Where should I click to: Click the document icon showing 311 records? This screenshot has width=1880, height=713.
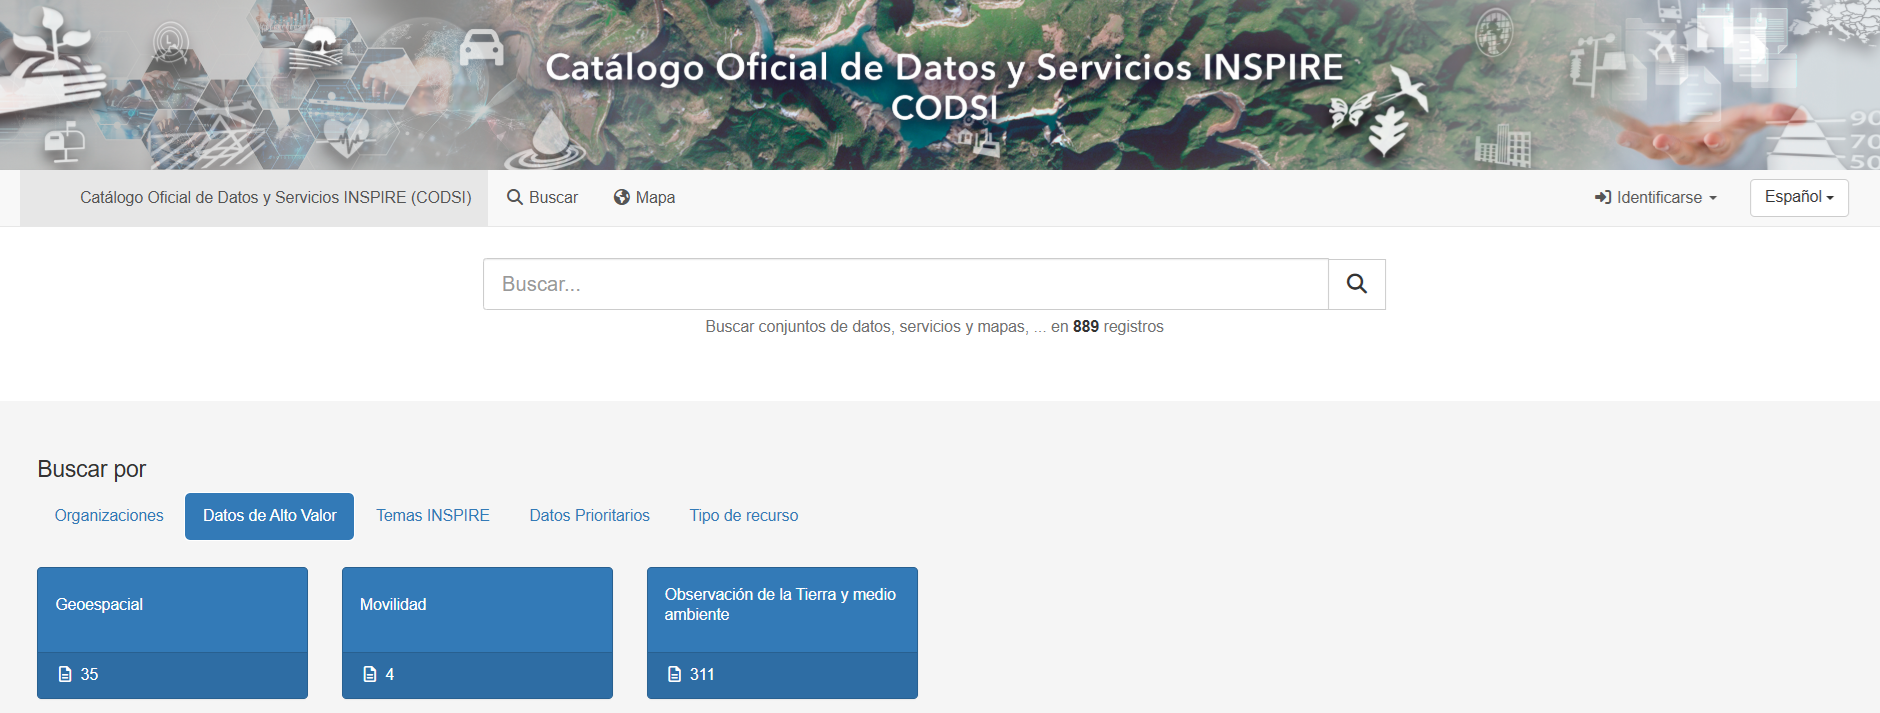pos(675,674)
